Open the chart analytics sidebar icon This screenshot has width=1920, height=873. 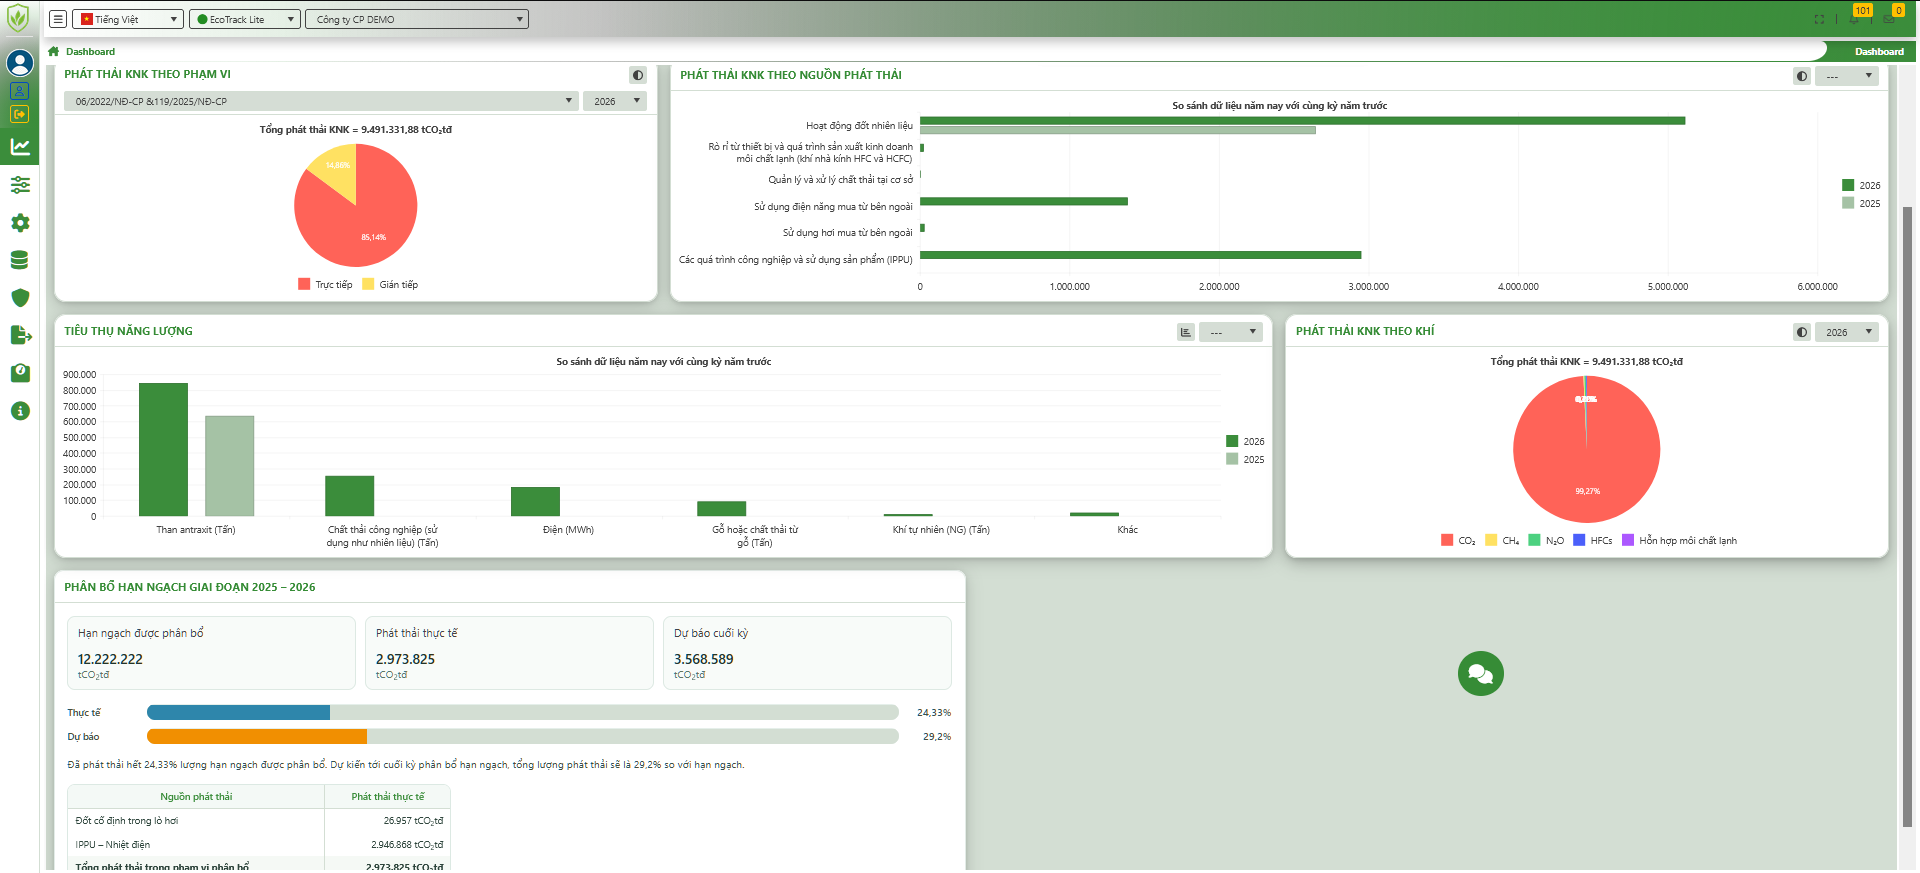click(x=20, y=147)
